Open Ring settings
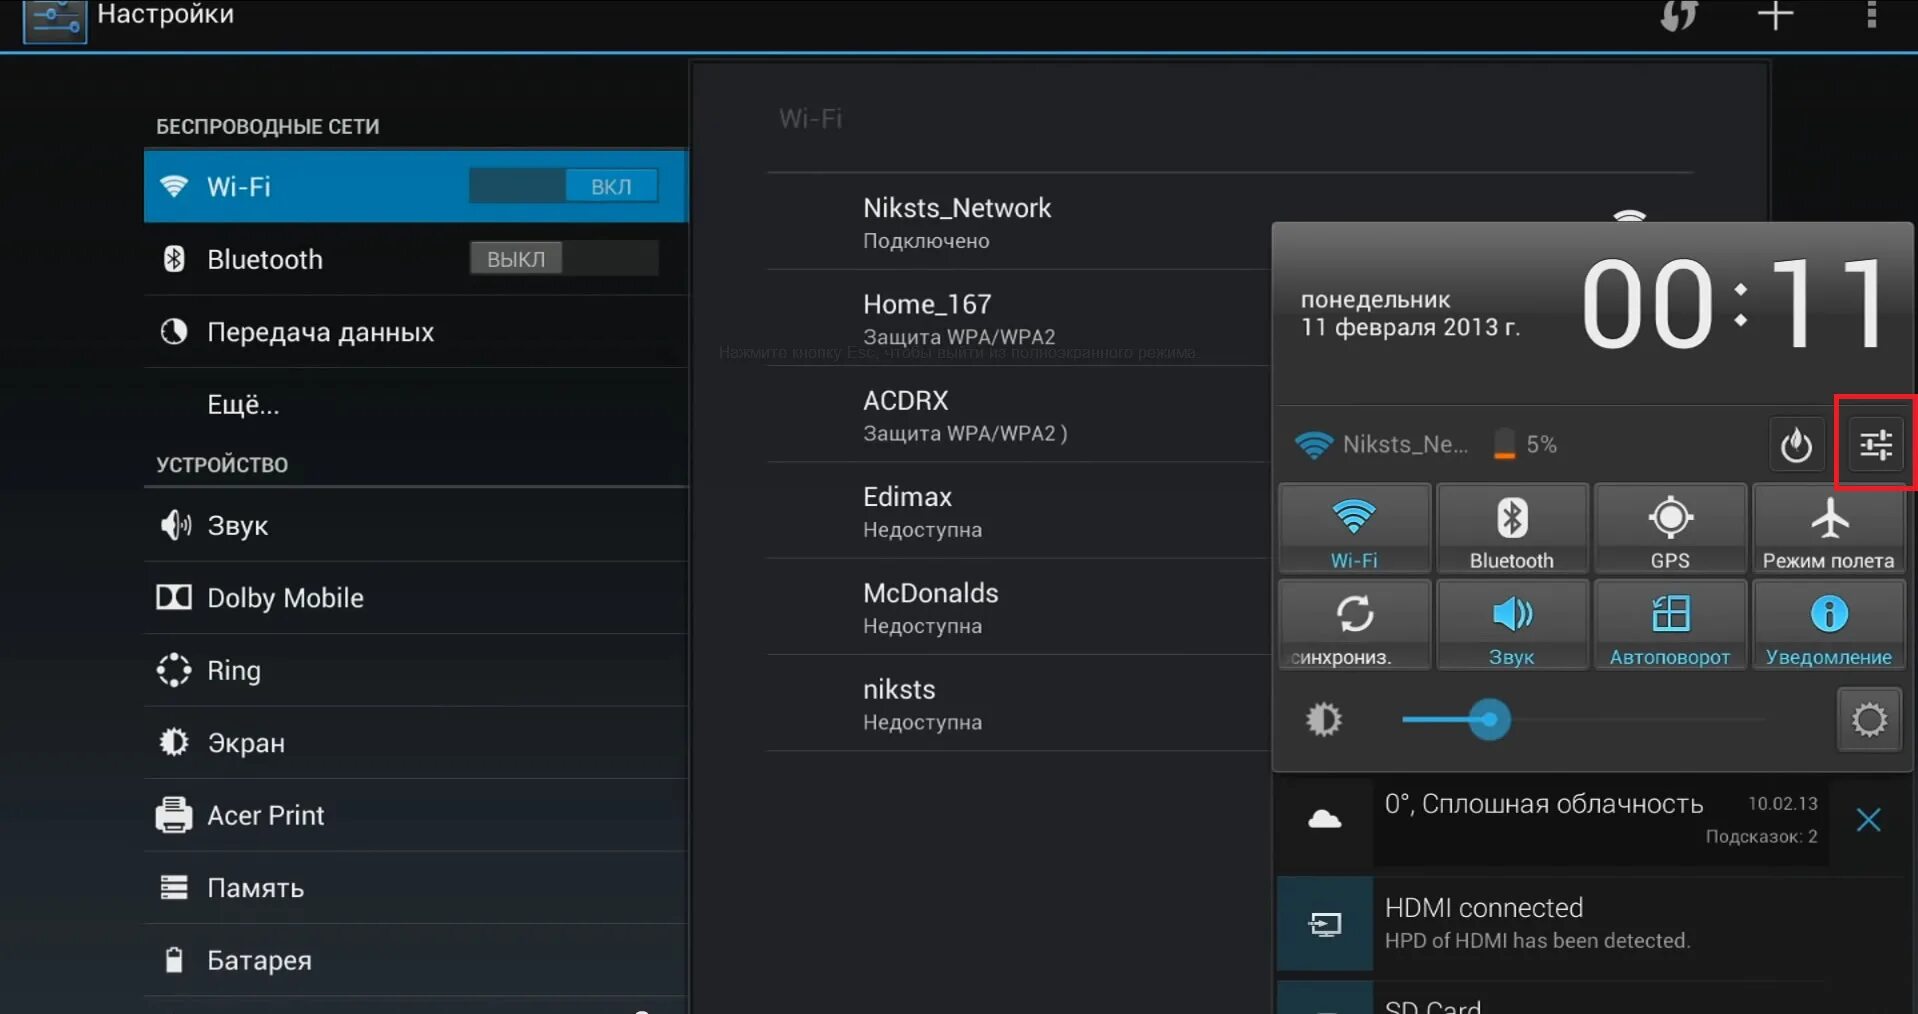 (x=416, y=670)
